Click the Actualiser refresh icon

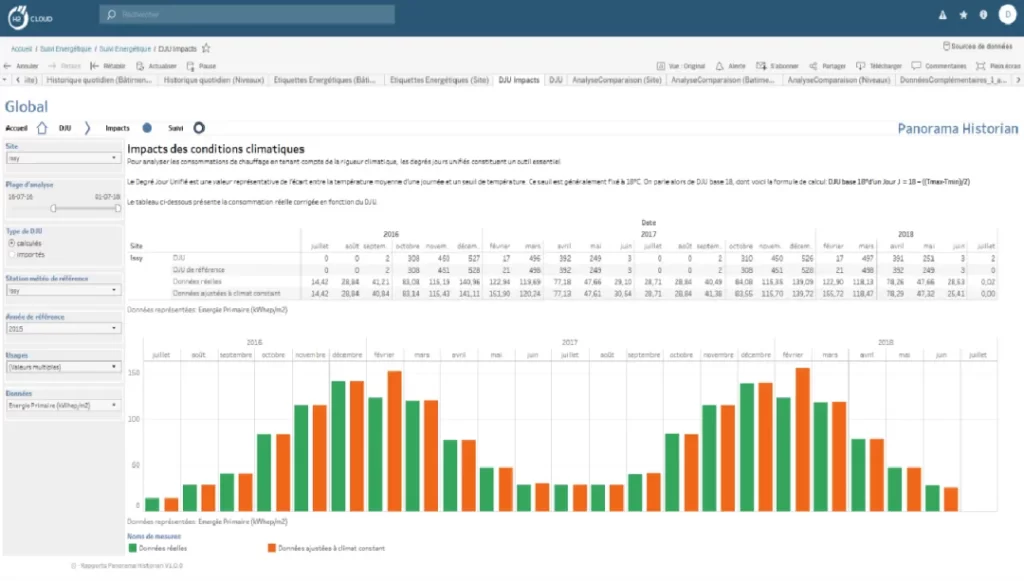pos(139,66)
